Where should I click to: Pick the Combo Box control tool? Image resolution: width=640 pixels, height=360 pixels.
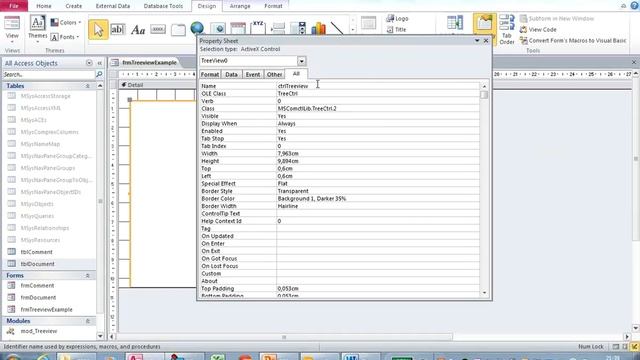click(x=298, y=28)
